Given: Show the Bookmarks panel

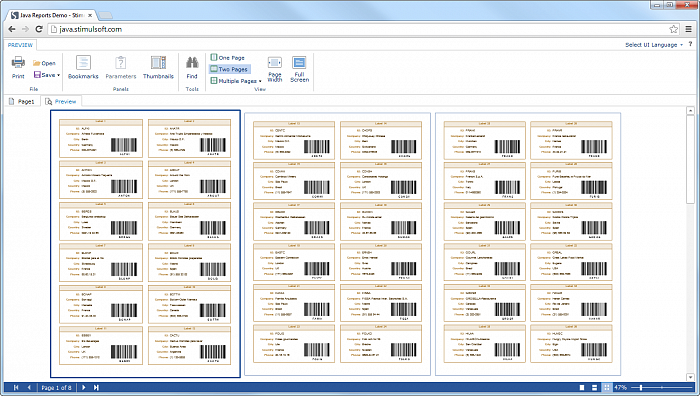Looking at the screenshot, I should pyautogui.click(x=83, y=67).
